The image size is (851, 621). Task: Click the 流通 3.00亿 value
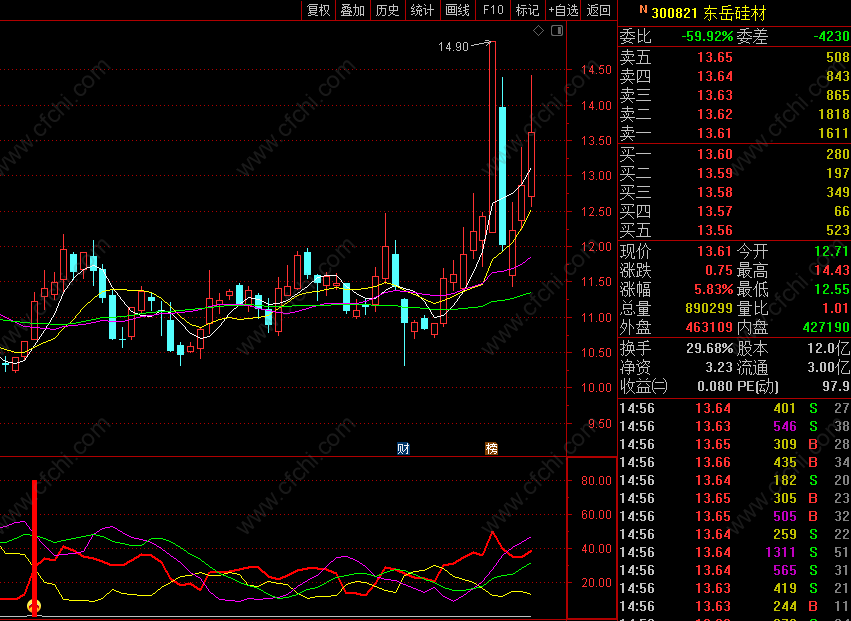828,367
